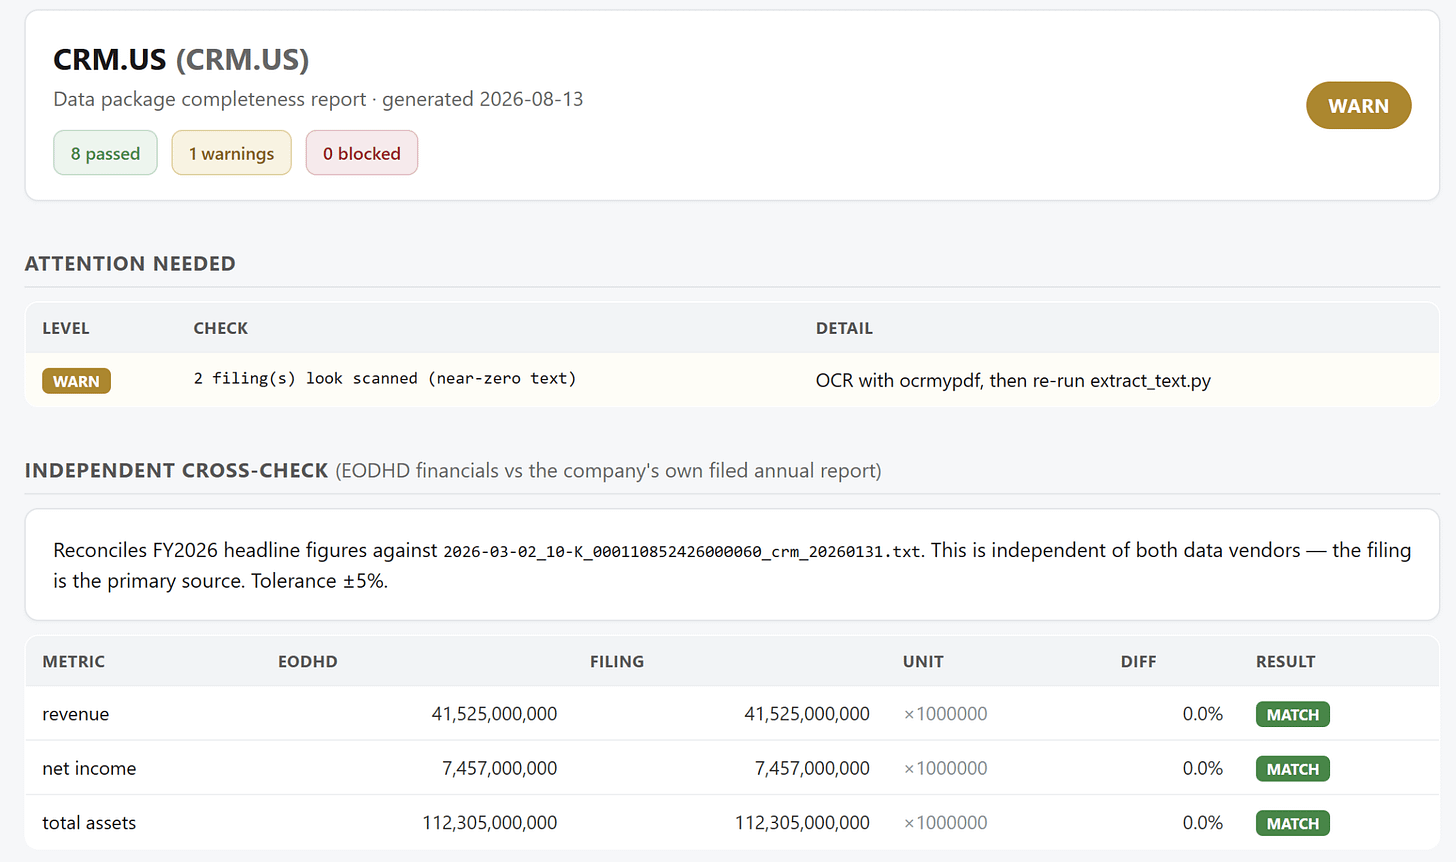The height and width of the screenshot is (862, 1456).
Task: Click the 0.0% diff in net income row
Action: coord(1202,768)
